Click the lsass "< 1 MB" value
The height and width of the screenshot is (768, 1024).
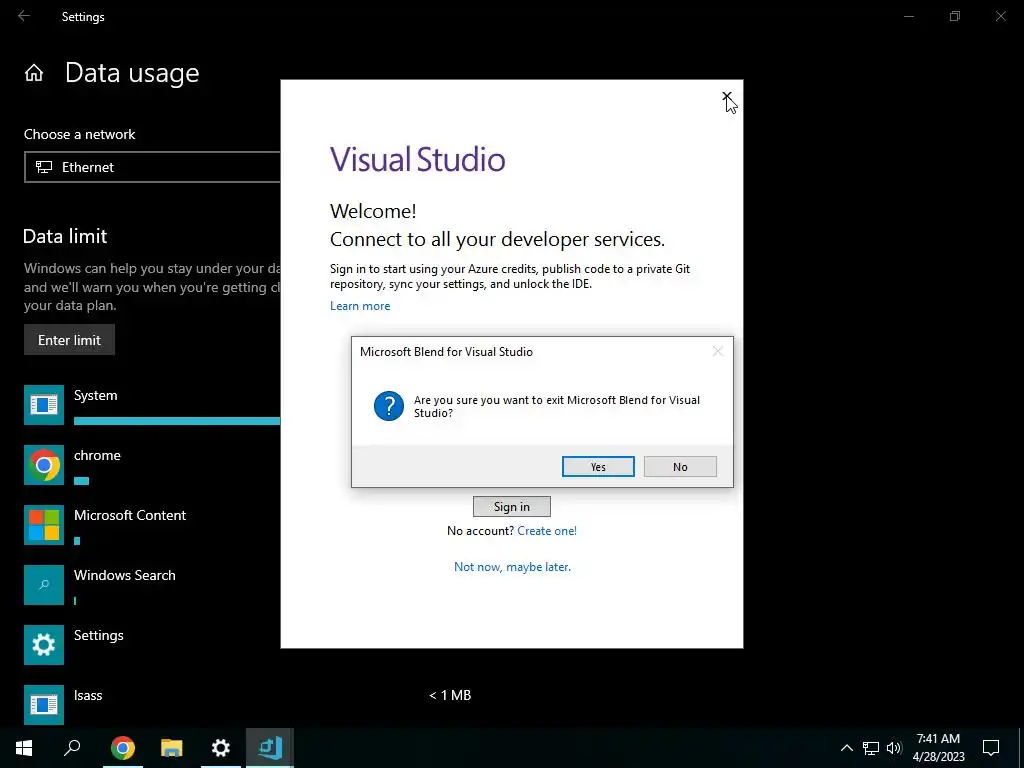[450, 695]
